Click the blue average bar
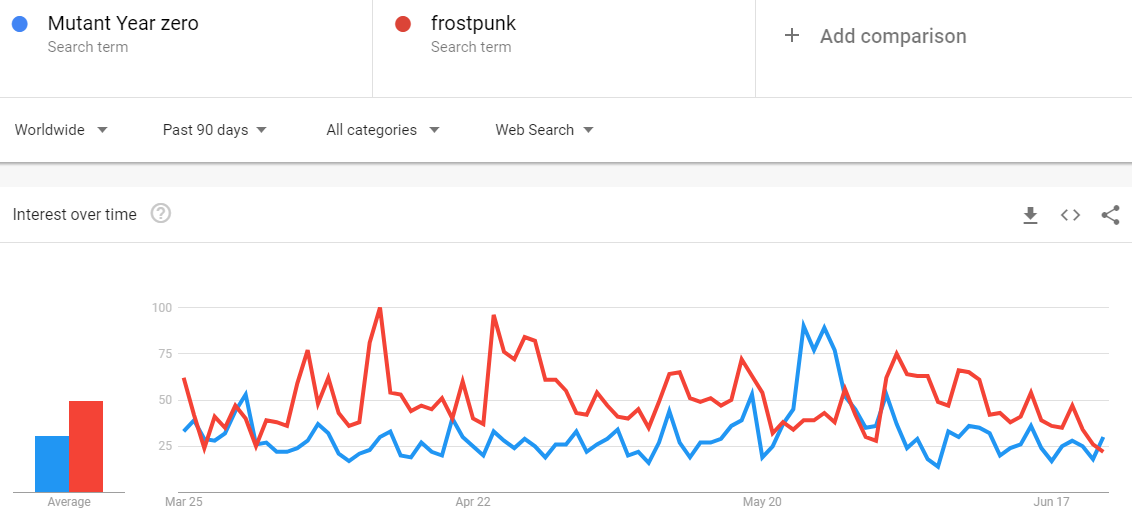 [52, 464]
